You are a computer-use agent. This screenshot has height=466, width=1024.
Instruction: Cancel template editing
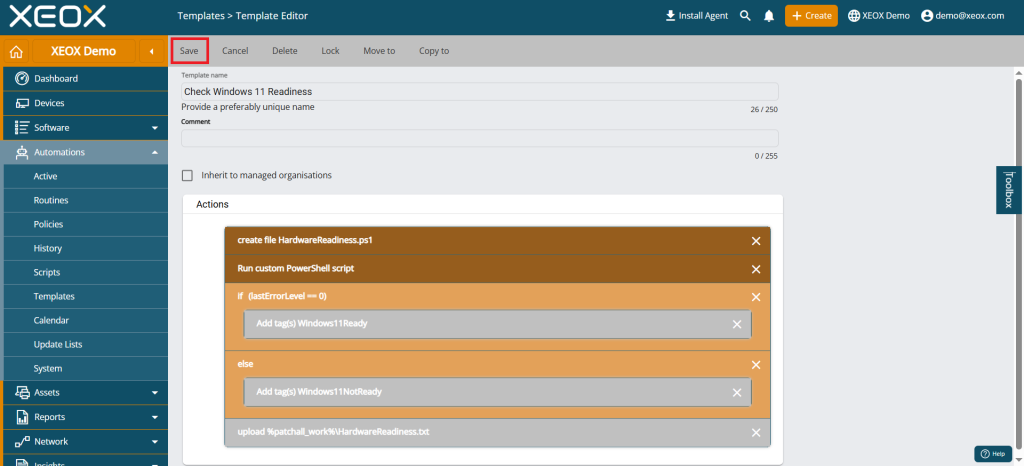[x=235, y=51]
